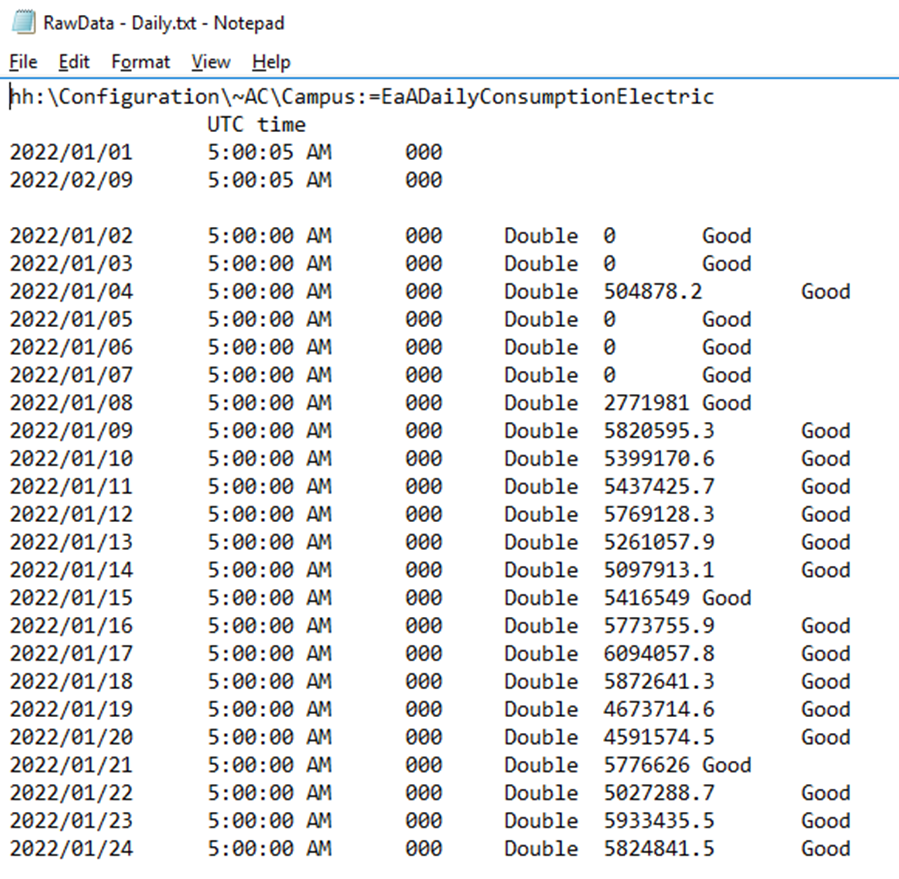Click the date 2022/01/24
Viewport: 899px width, 879px height.
pyautogui.click(x=71, y=849)
